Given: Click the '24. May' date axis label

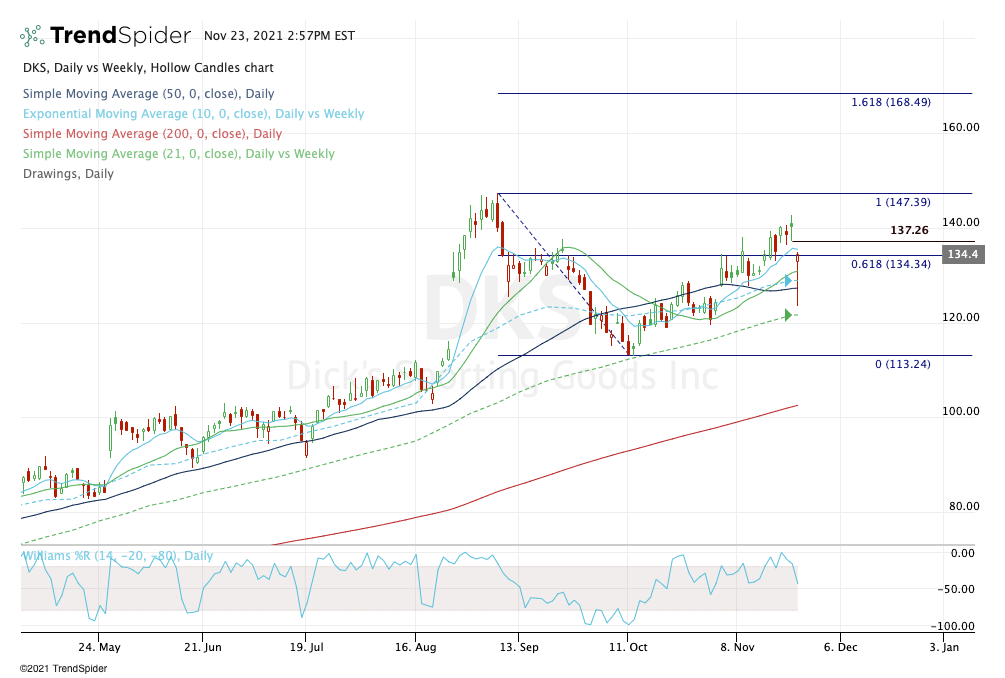Looking at the screenshot, I should coord(99,647).
